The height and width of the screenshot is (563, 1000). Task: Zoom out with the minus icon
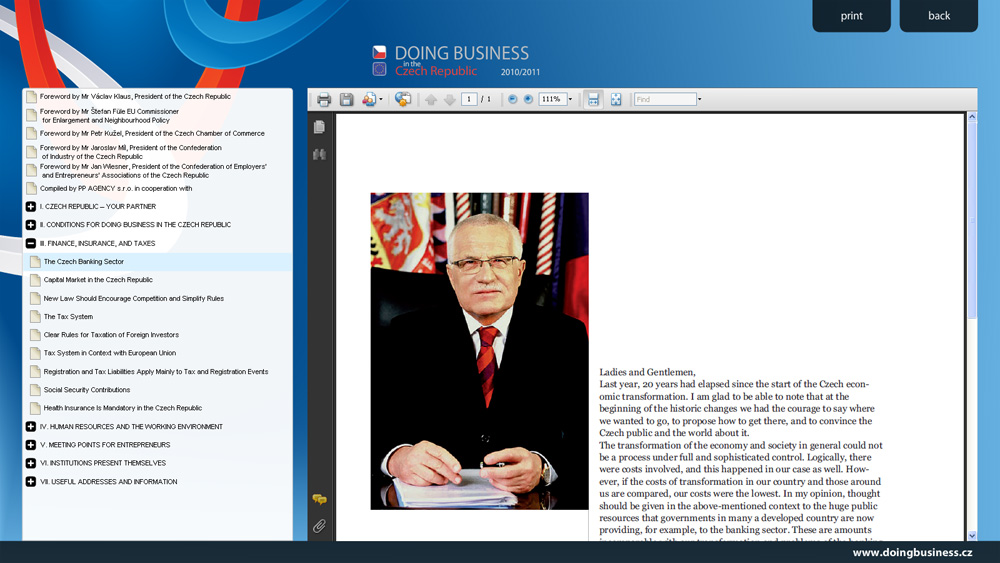513,99
